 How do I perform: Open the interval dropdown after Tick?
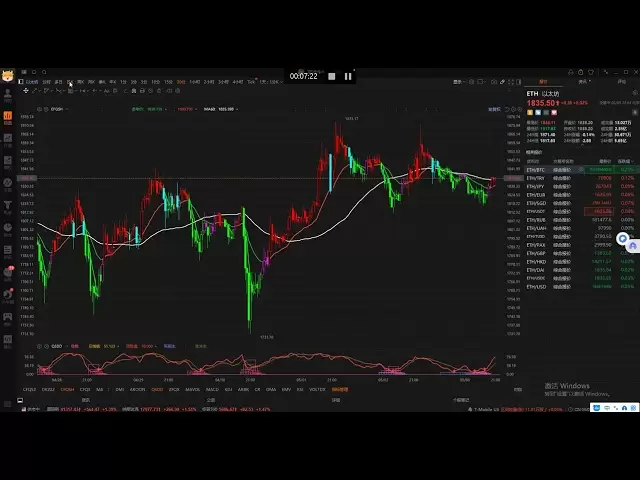[x=270, y=82]
